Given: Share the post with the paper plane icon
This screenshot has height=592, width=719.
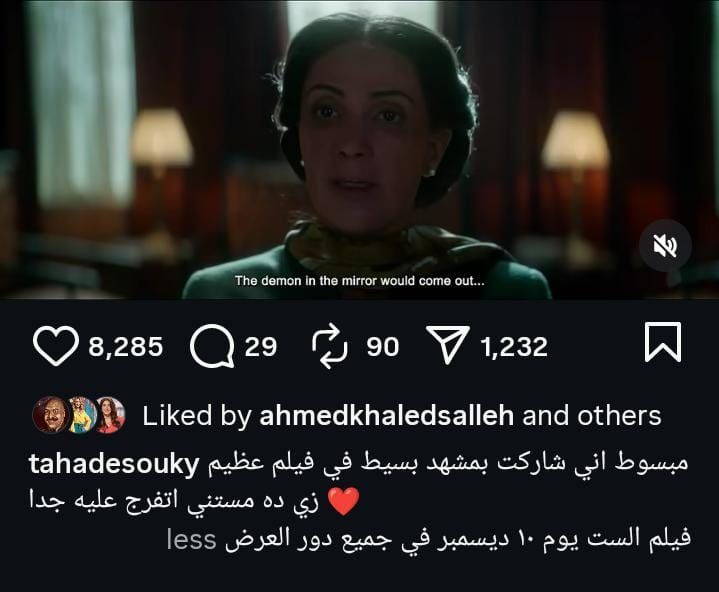Looking at the screenshot, I should [x=448, y=344].
